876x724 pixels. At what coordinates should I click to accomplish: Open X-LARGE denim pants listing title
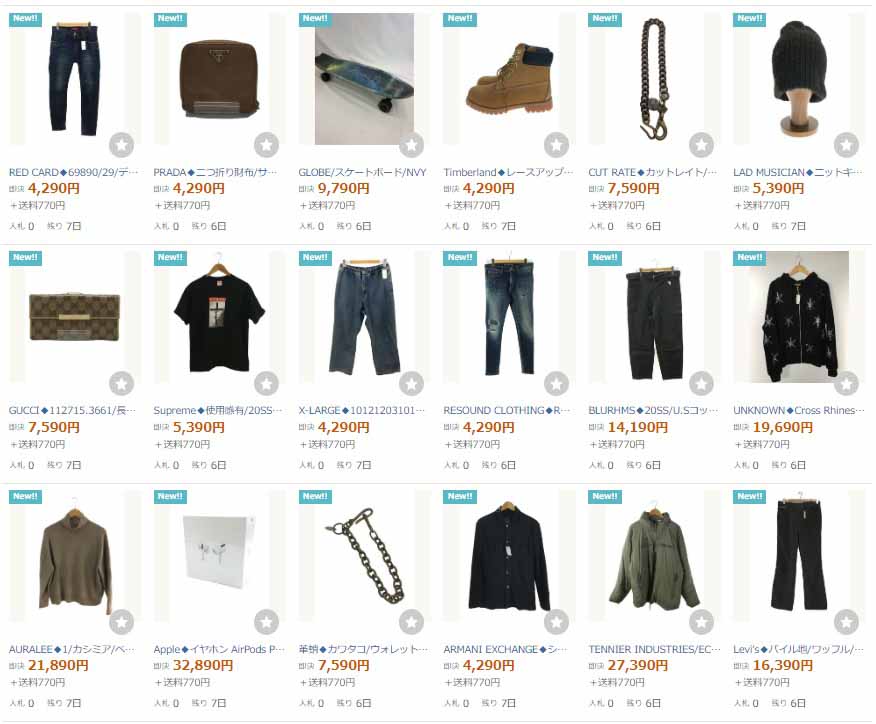(361, 411)
